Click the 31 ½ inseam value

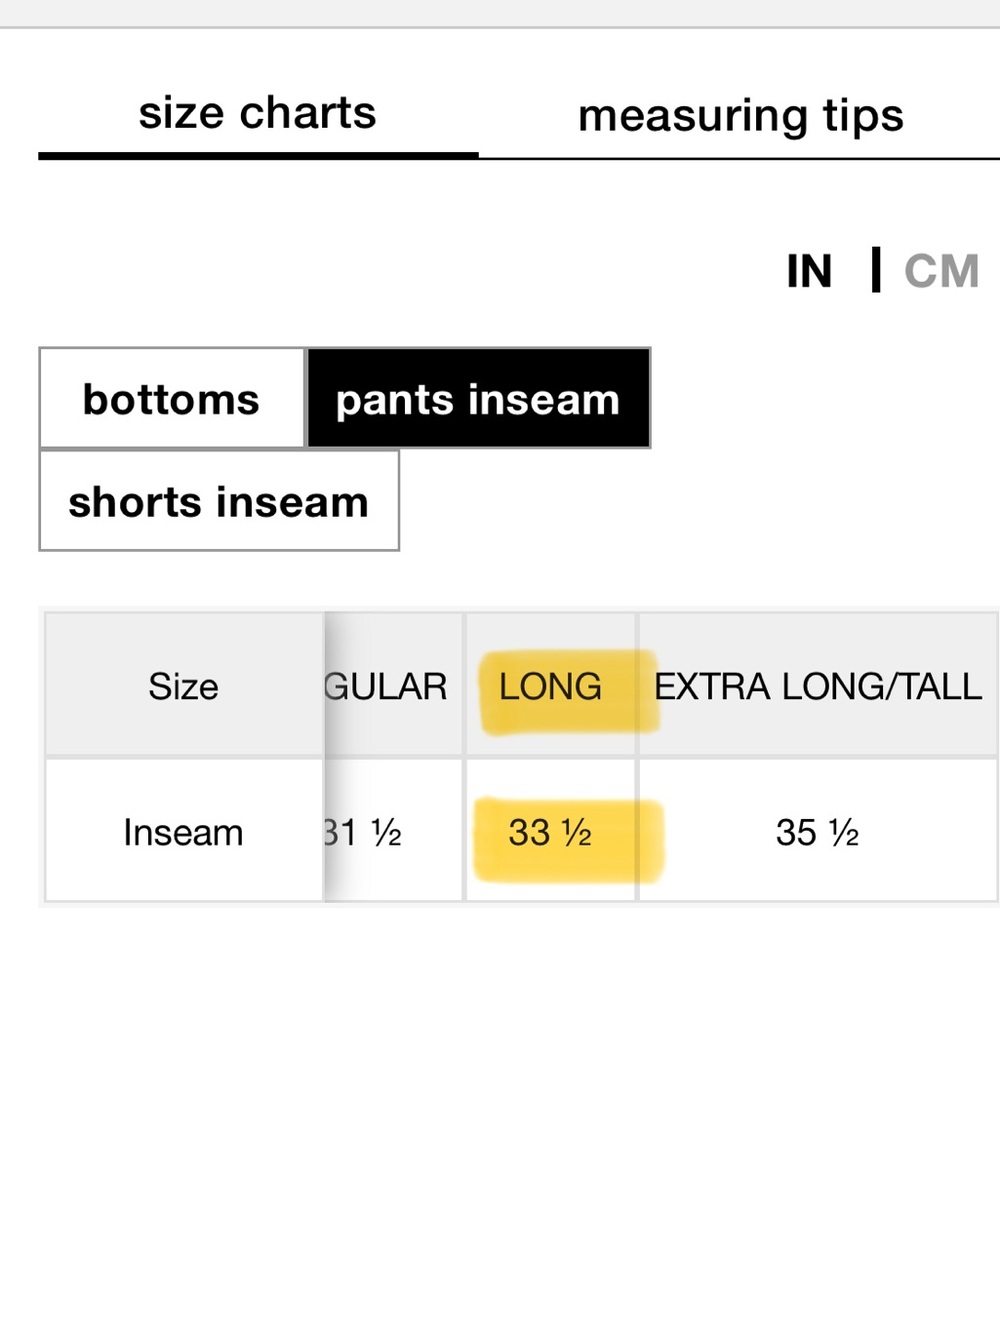pos(363,832)
